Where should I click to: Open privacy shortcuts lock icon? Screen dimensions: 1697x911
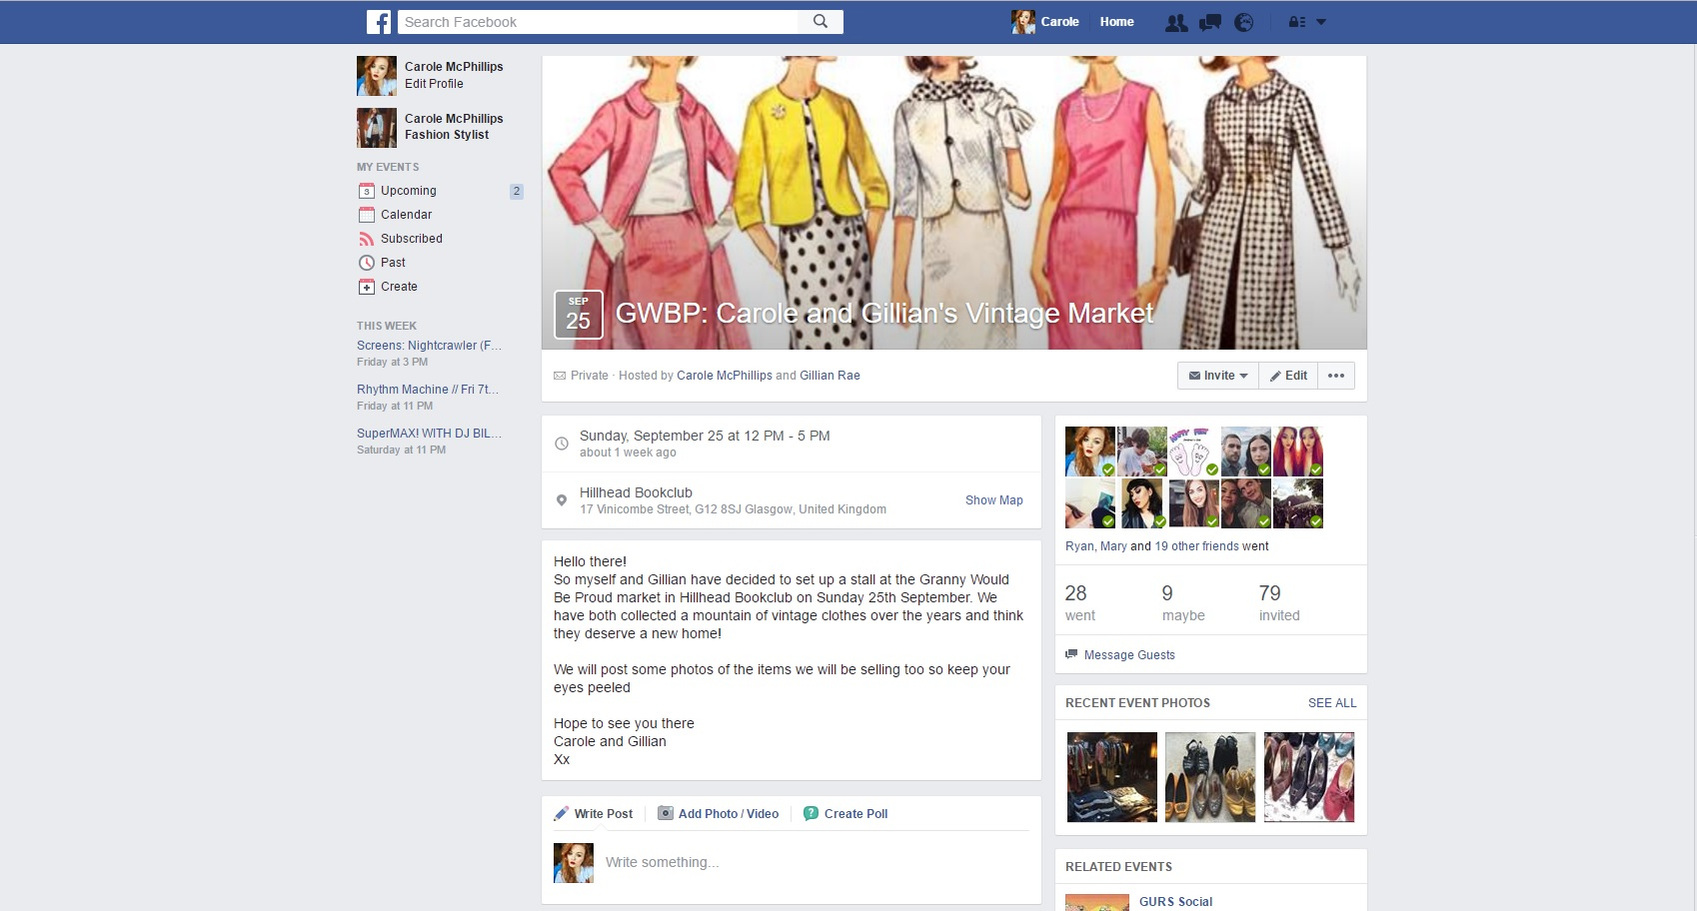pyautogui.click(x=1297, y=22)
